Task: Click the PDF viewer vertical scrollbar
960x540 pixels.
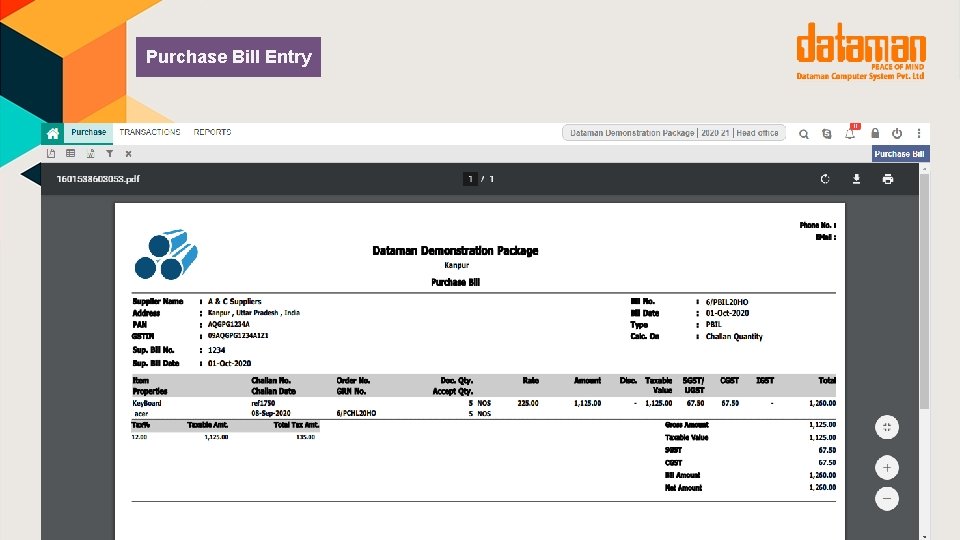Action: (924, 291)
